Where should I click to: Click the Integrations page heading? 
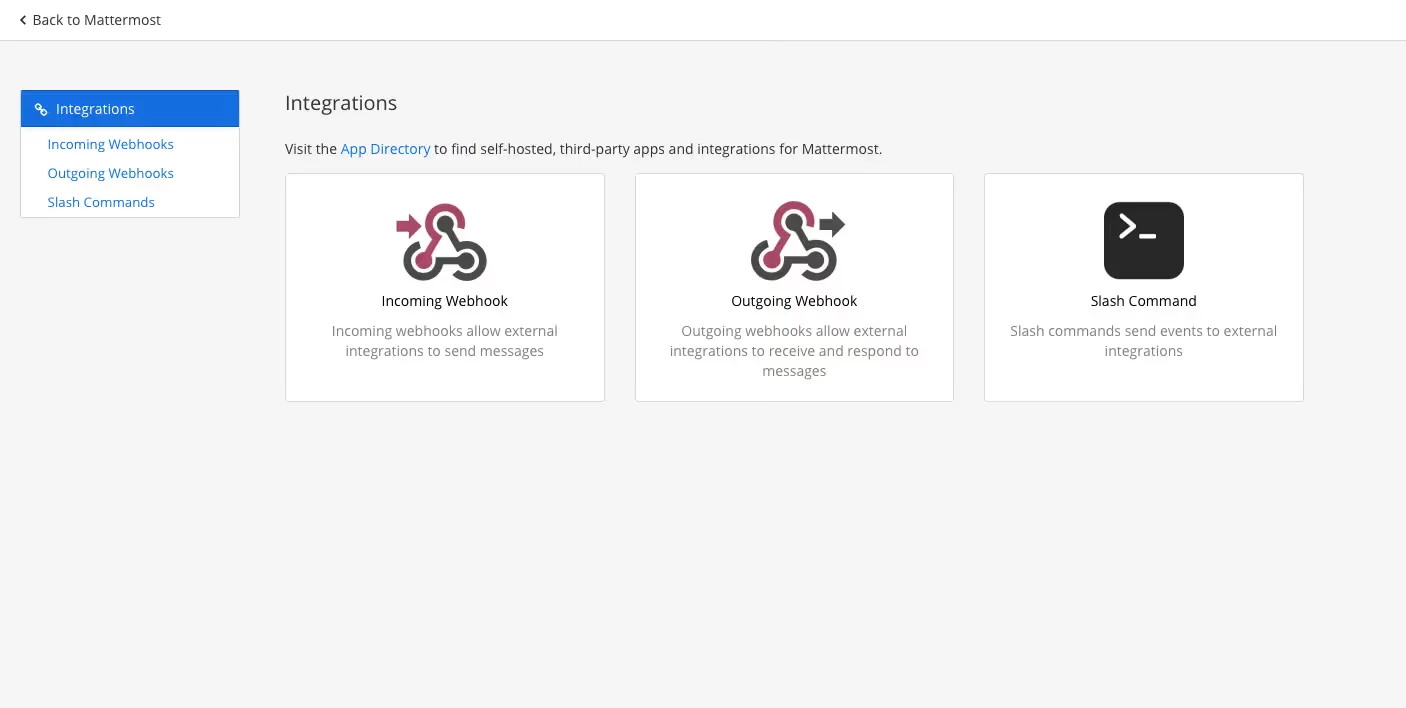341,103
